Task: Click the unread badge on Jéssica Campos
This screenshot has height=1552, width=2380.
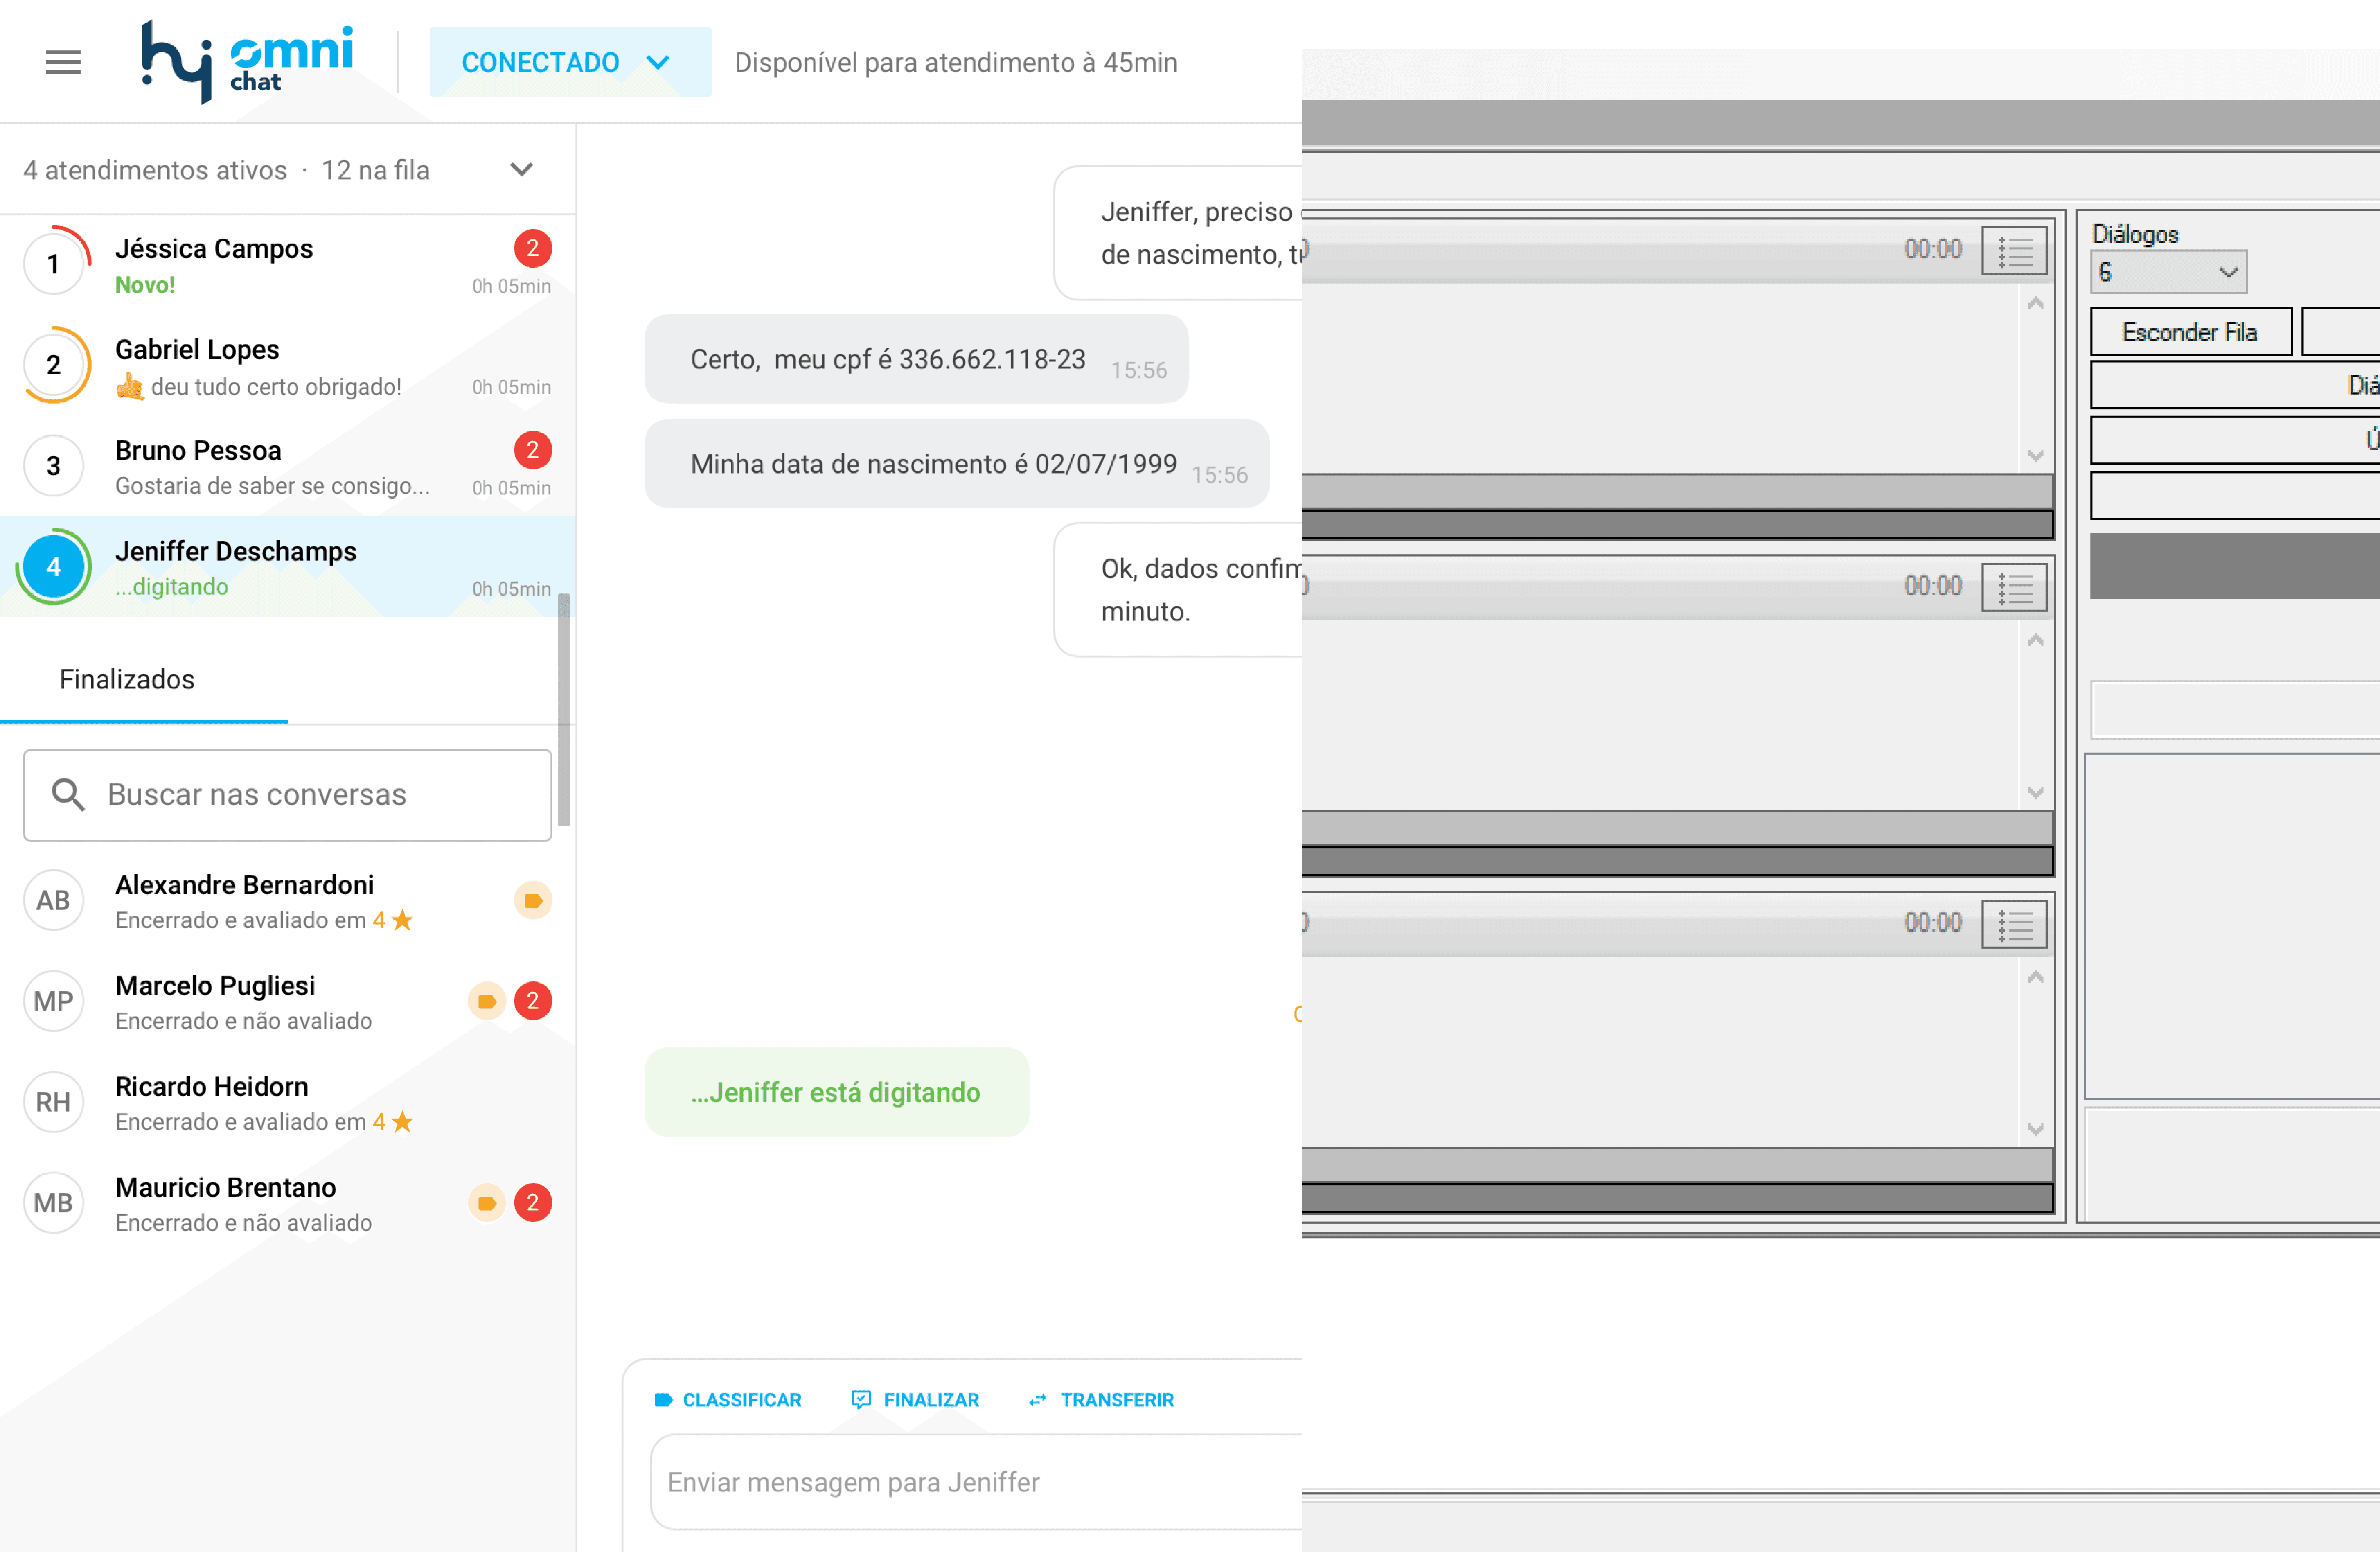Action: [x=533, y=248]
